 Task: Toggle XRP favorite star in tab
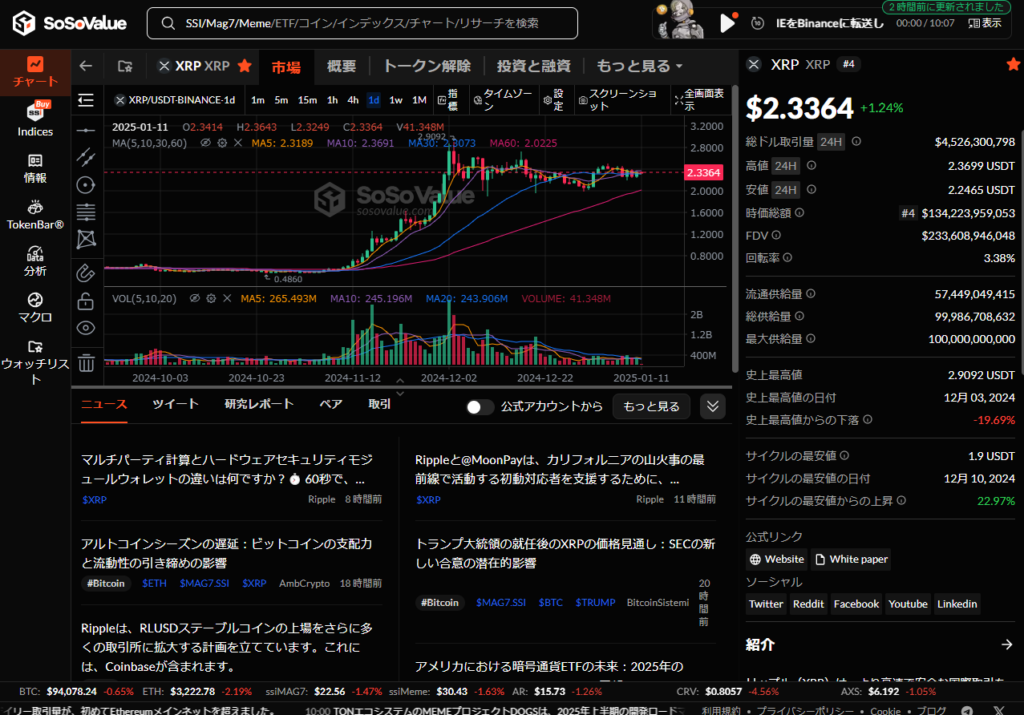pos(245,66)
